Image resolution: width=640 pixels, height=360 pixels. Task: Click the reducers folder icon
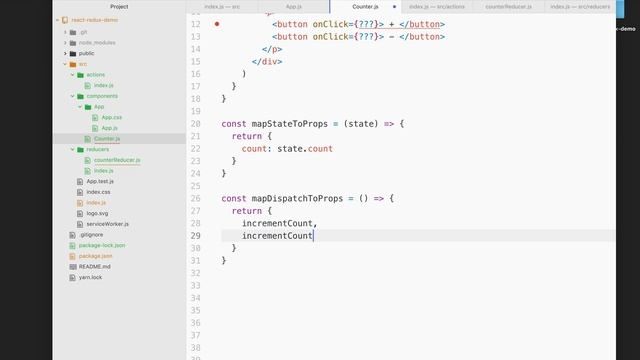point(80,149)
